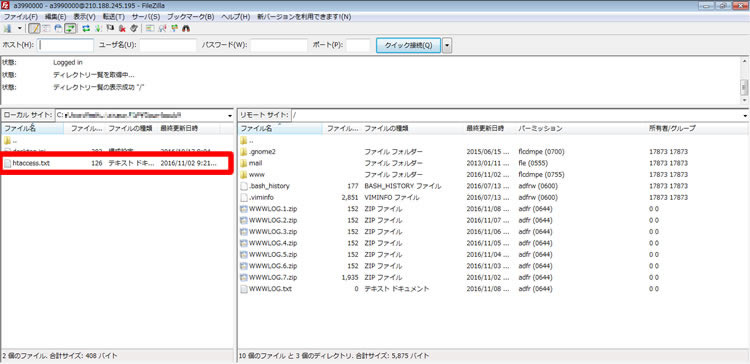Image resolution: width=750 pixels, height=364 pixels.
Task: Select the remote parent folder '..' icon
Action: click(x=243, y=140)
